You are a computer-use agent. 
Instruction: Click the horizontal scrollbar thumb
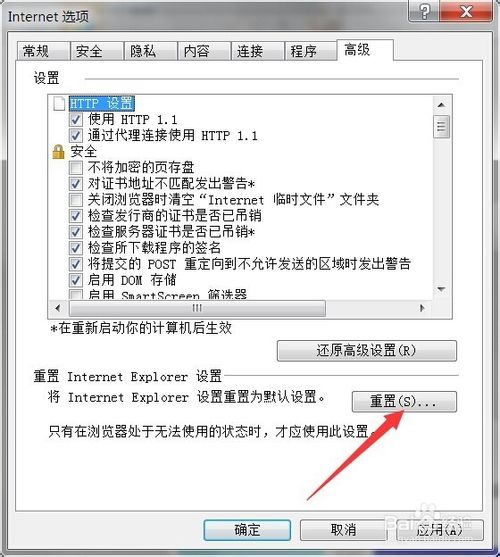(197, 308)
